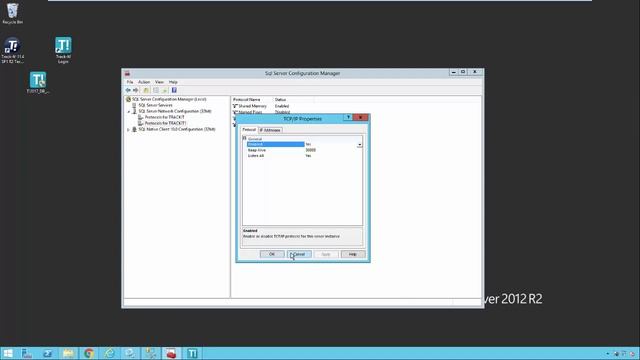Viewport: 640px width, 360px height.
Task: Click the Back arrow toolbar icon
Action: [128, 90]
